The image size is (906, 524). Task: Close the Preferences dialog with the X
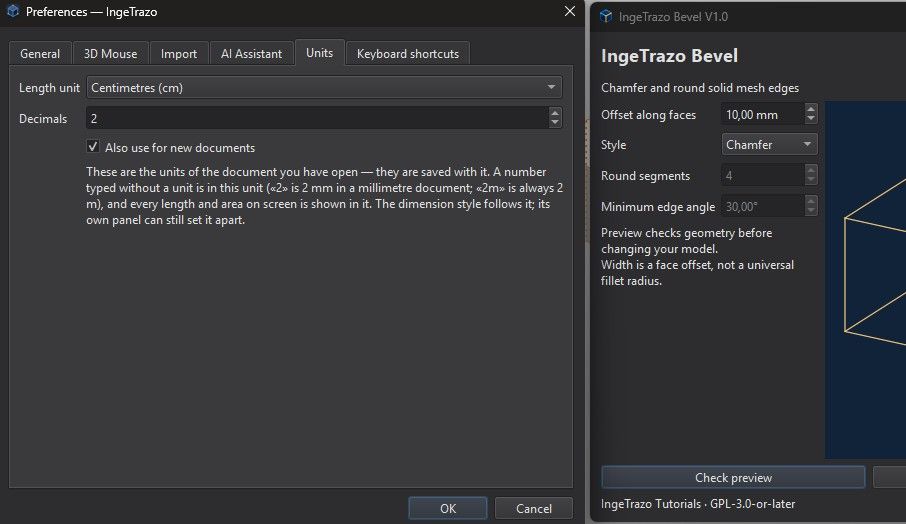pos(570,11)
